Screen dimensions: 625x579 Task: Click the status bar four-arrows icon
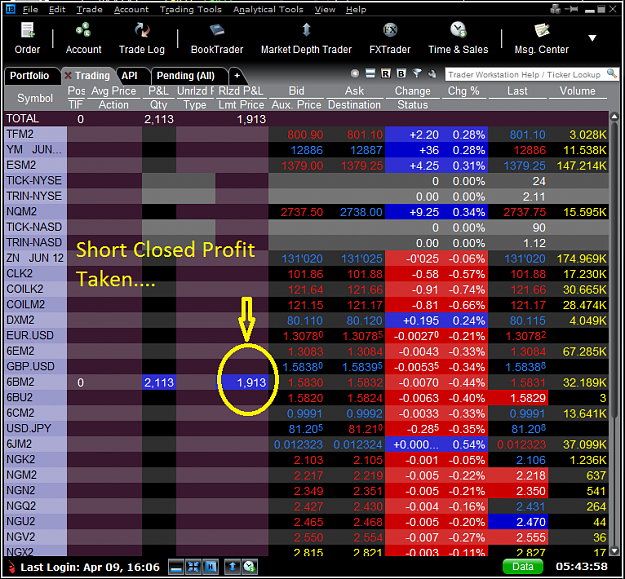coord(193,567)
